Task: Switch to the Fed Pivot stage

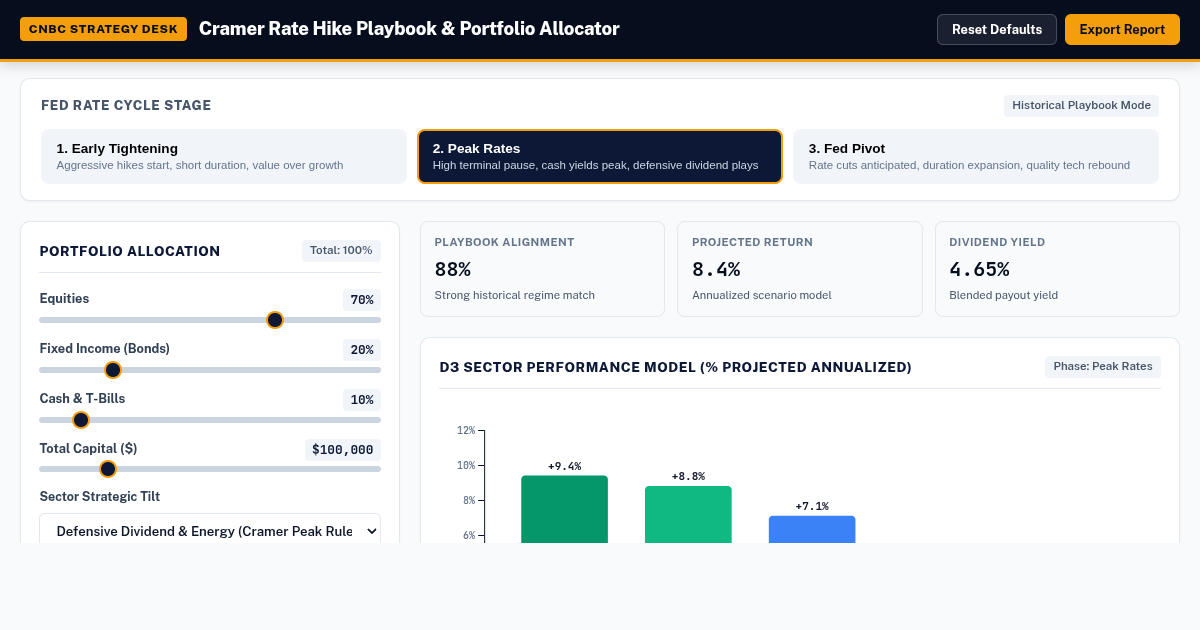Action: [x=976, y=156]
